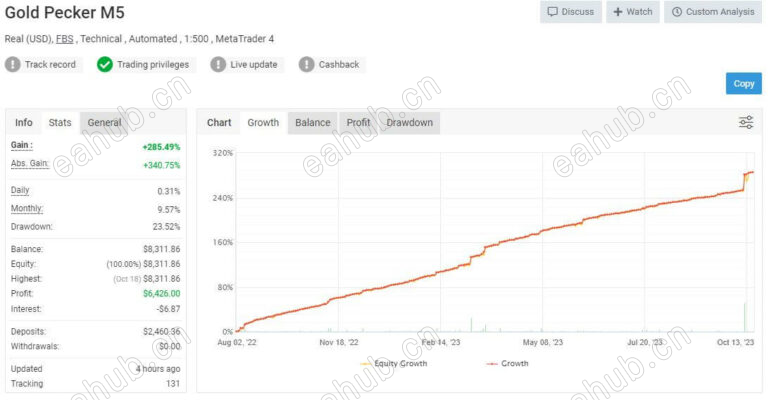769x400 pixels.
Task: Click the 4 hours ago updated value
Action: [158, 369]
